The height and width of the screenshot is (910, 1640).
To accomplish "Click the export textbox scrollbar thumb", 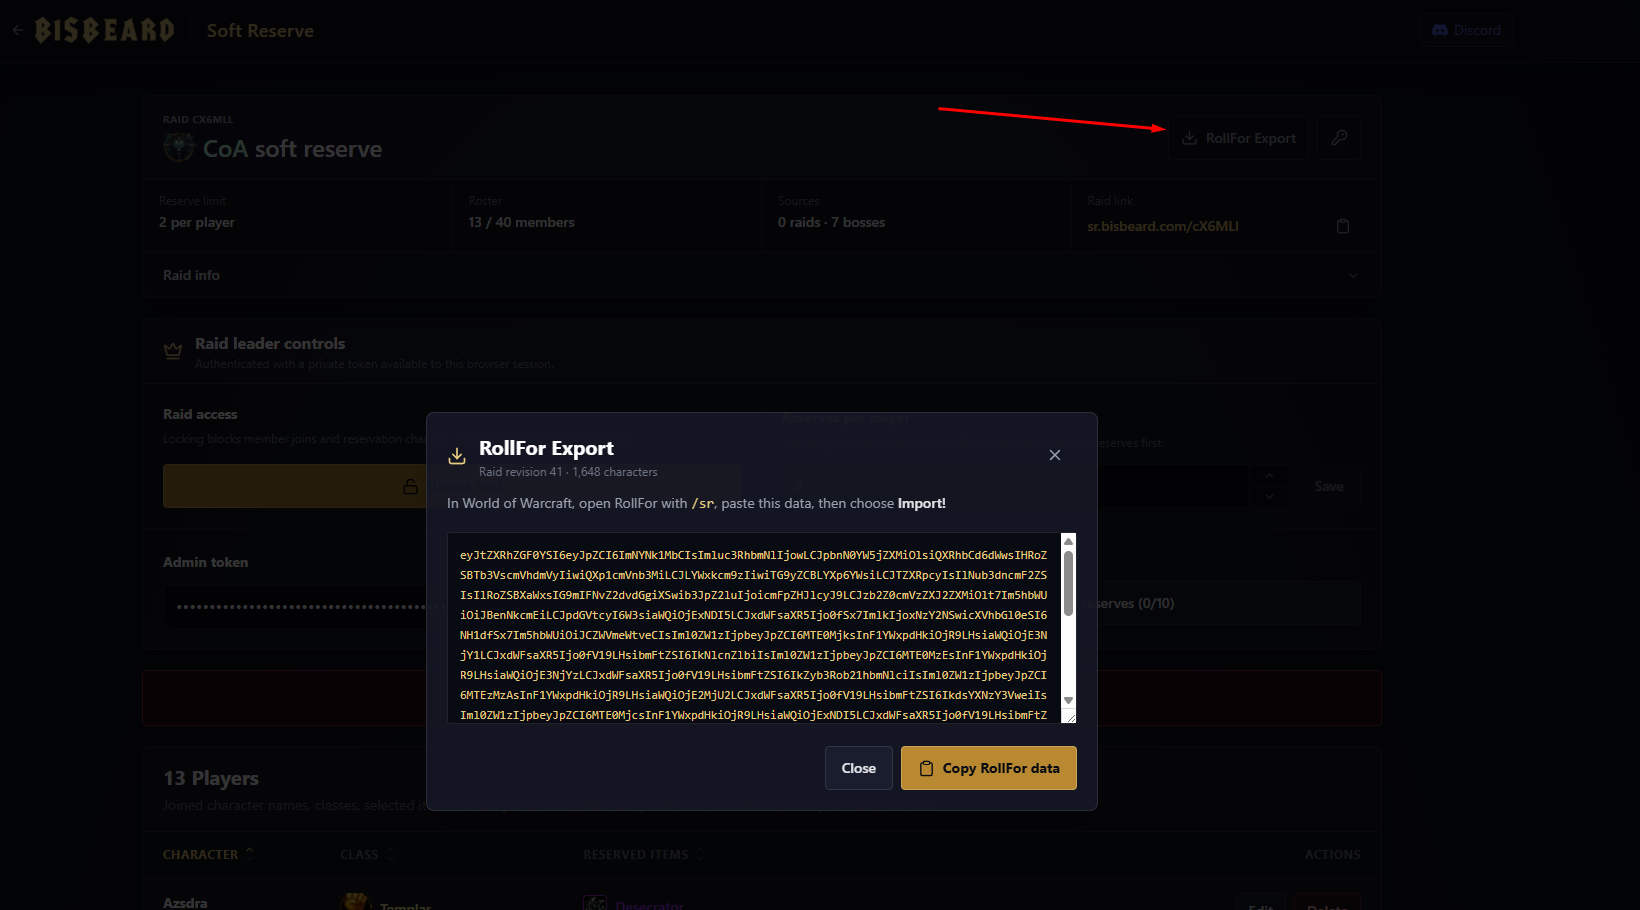I will tap(1068, 583).
